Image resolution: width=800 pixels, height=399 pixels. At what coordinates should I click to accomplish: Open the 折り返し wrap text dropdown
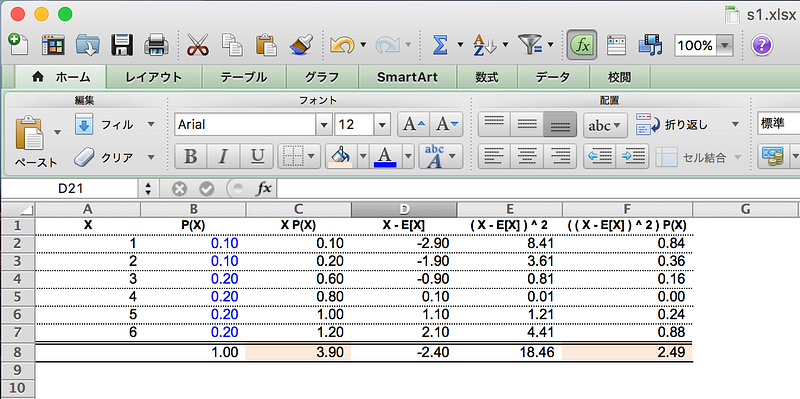click(735, 124)
